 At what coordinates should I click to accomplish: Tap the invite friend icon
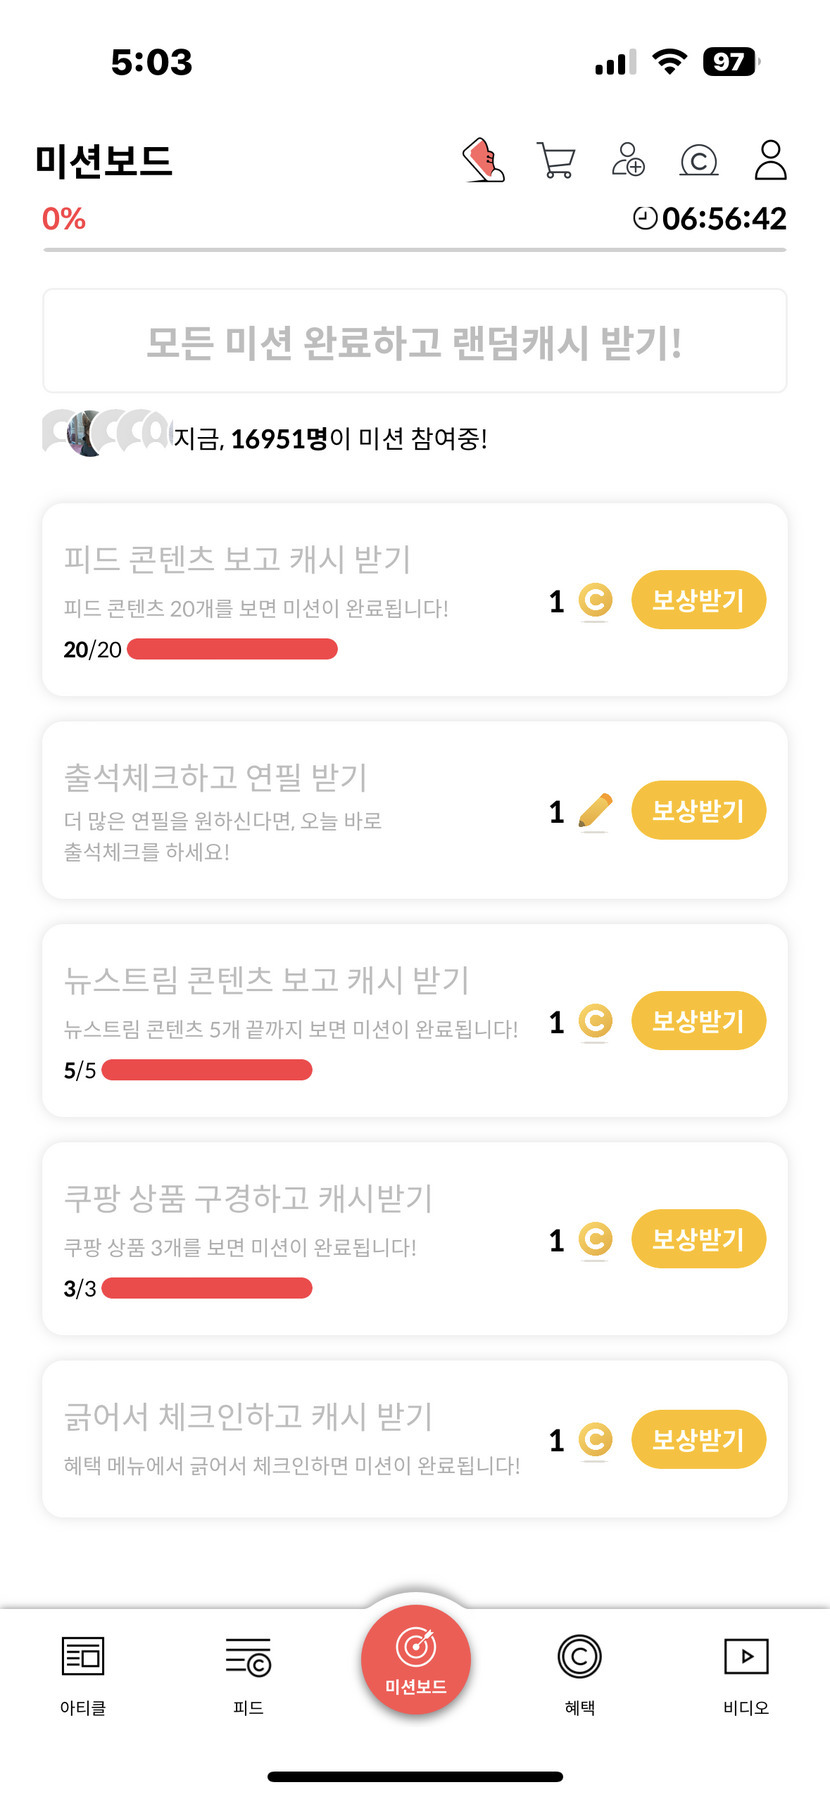[628, 160]
